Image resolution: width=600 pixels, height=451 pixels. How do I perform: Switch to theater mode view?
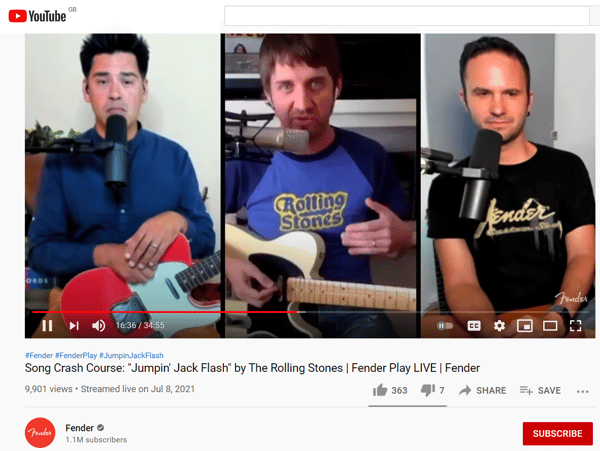(550, 326)
